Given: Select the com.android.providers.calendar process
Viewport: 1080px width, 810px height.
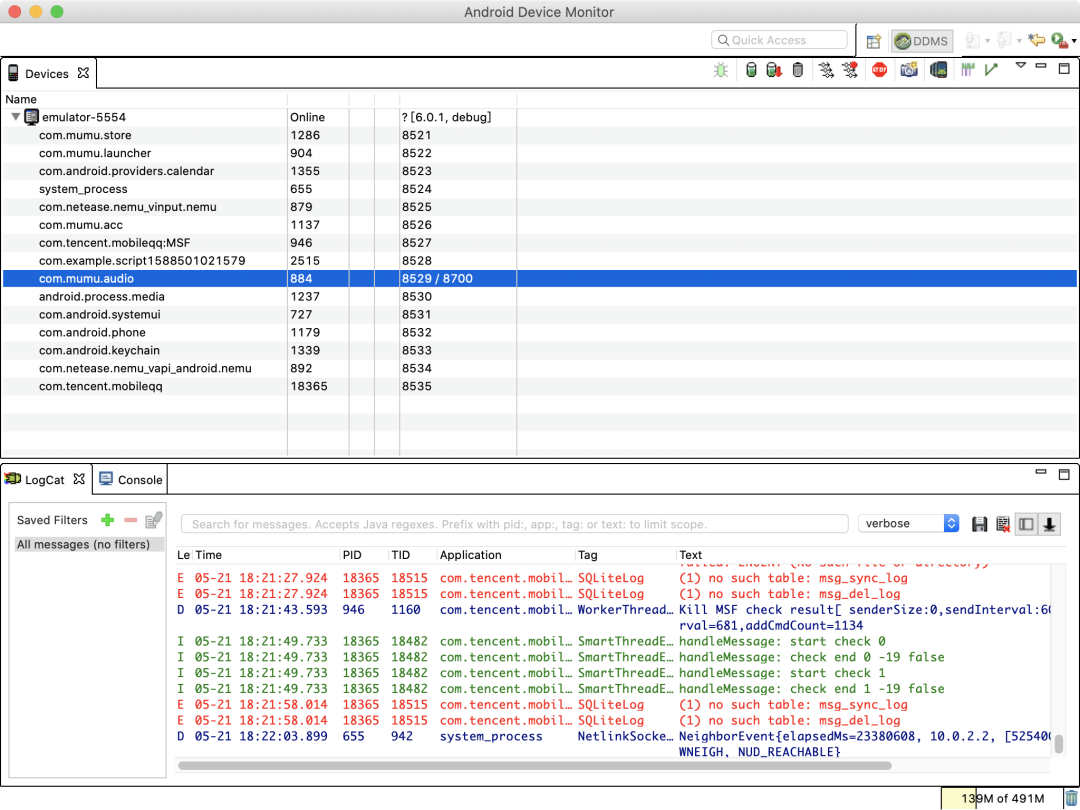Looking at the screenshot, I should (539, 171).
